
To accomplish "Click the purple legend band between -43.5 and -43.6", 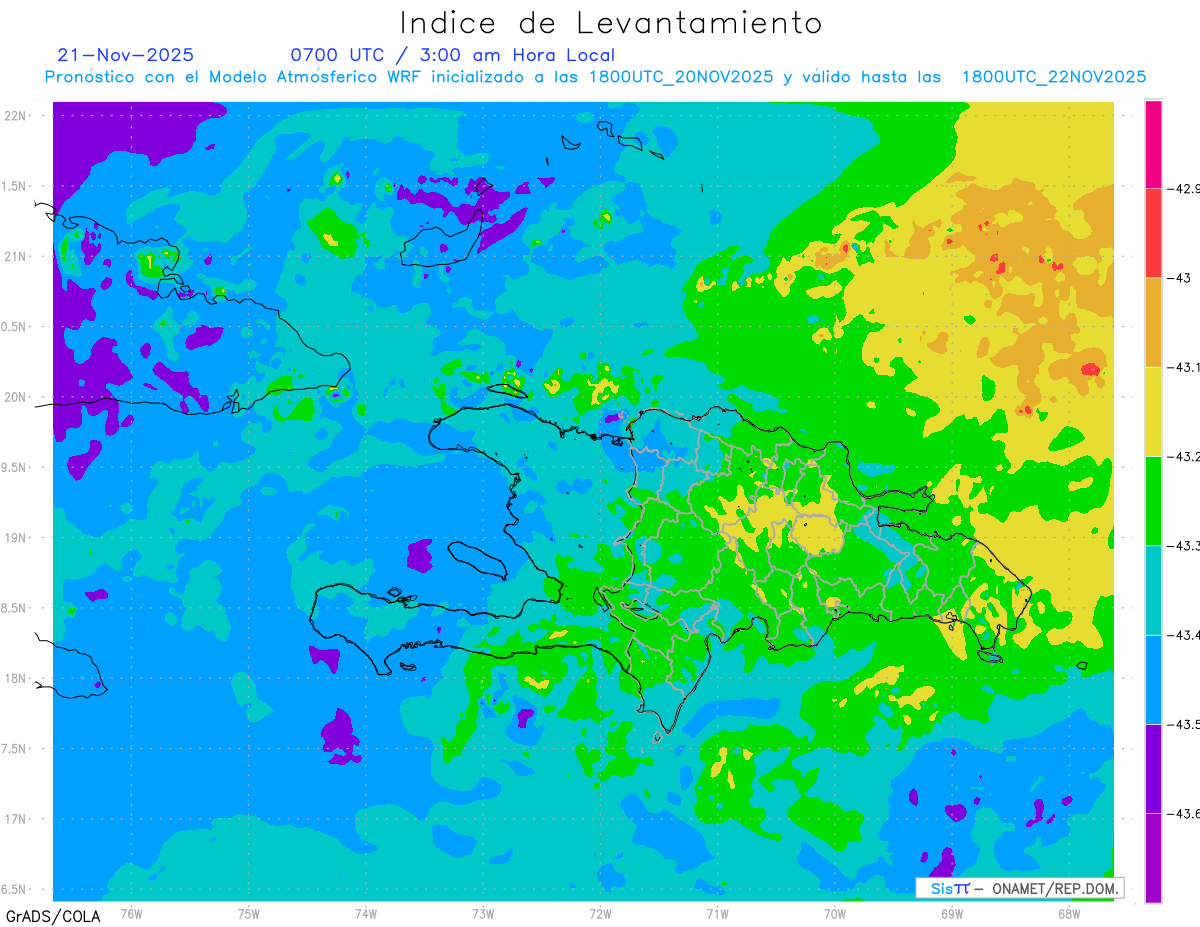I will pyautogui.click(x=1153, y=768).
